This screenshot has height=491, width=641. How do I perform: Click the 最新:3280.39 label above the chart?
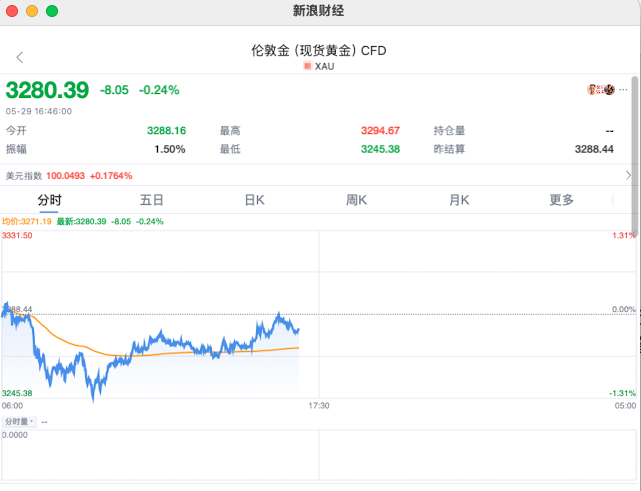point(81,221)
